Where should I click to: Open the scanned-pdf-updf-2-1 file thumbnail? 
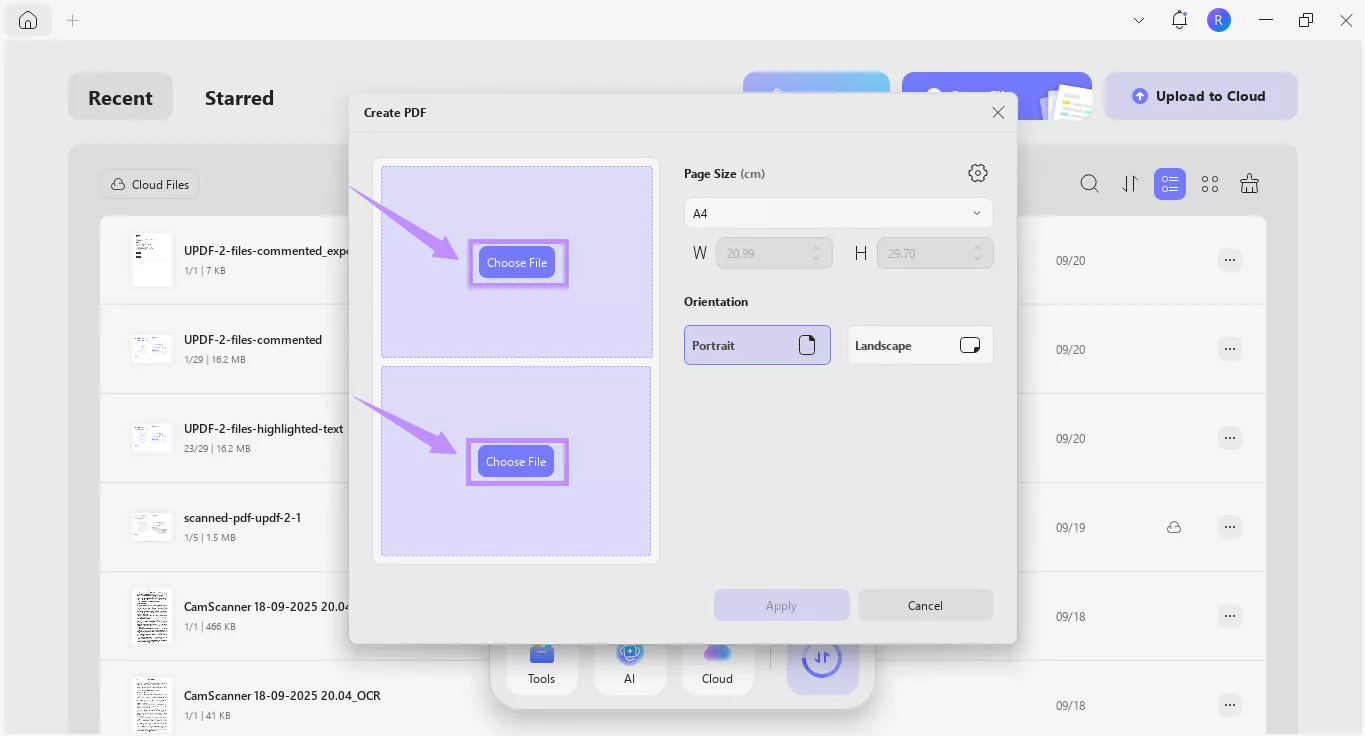point(151,525)
